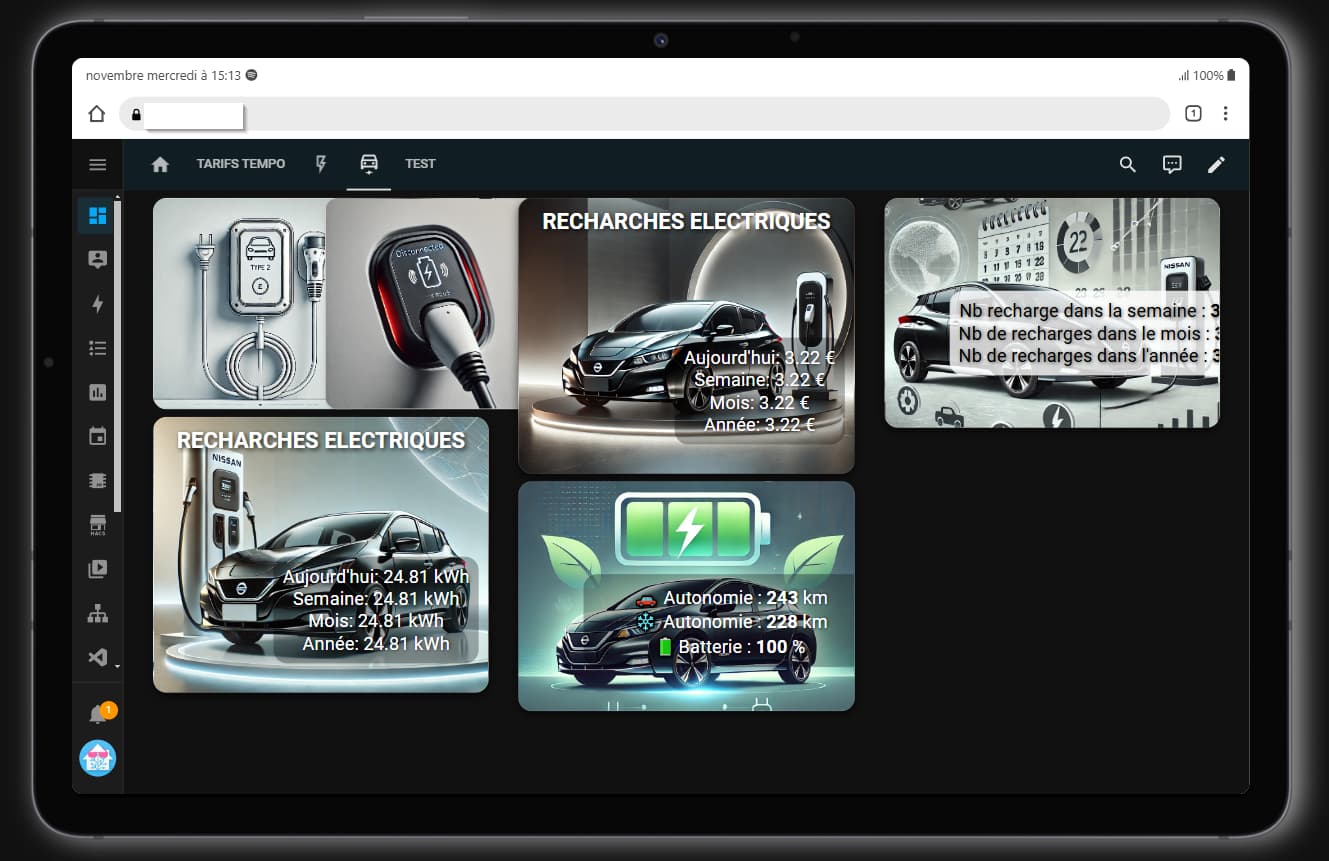Image resolution: width=1329 pixels, height=861 pixels.
Task: Click "Autonomie : 243 km" line
Action: (x=732, y=598)
